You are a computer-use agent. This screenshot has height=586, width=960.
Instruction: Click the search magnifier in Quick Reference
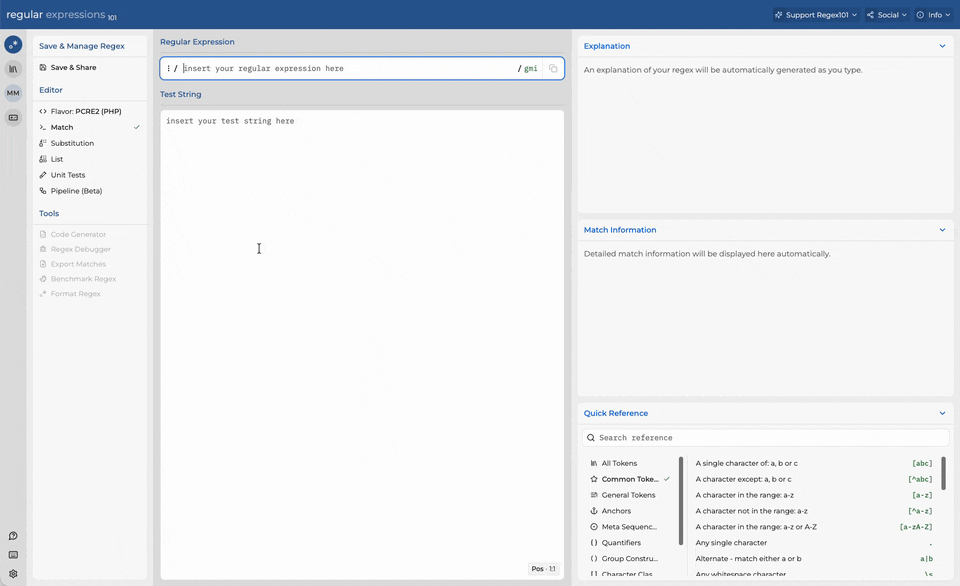click(x=591, y=438)
